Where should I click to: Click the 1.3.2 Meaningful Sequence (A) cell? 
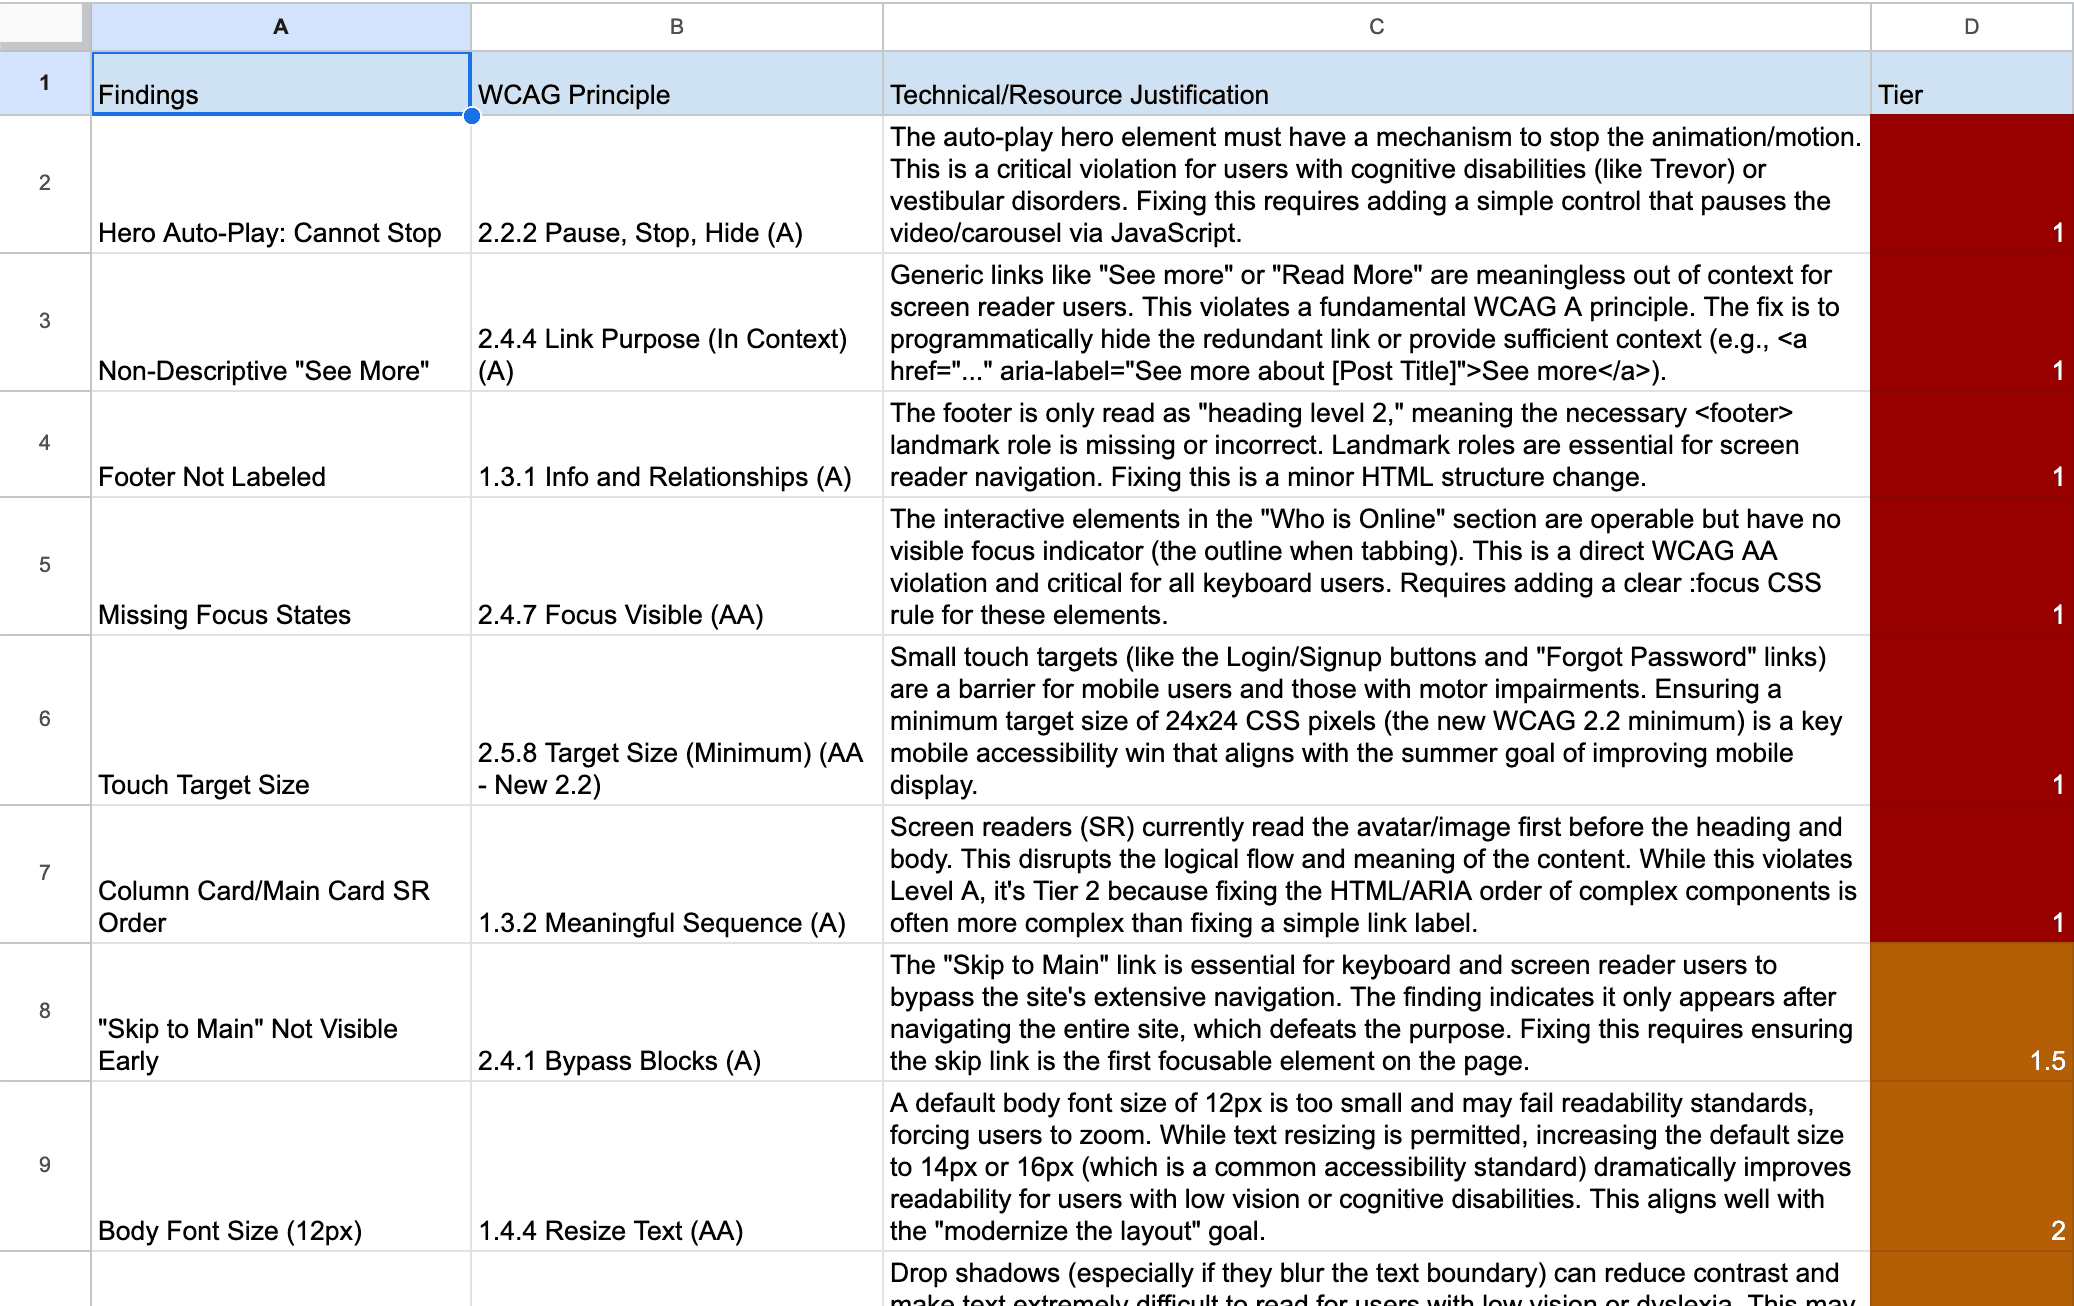[x=676, y=875]
